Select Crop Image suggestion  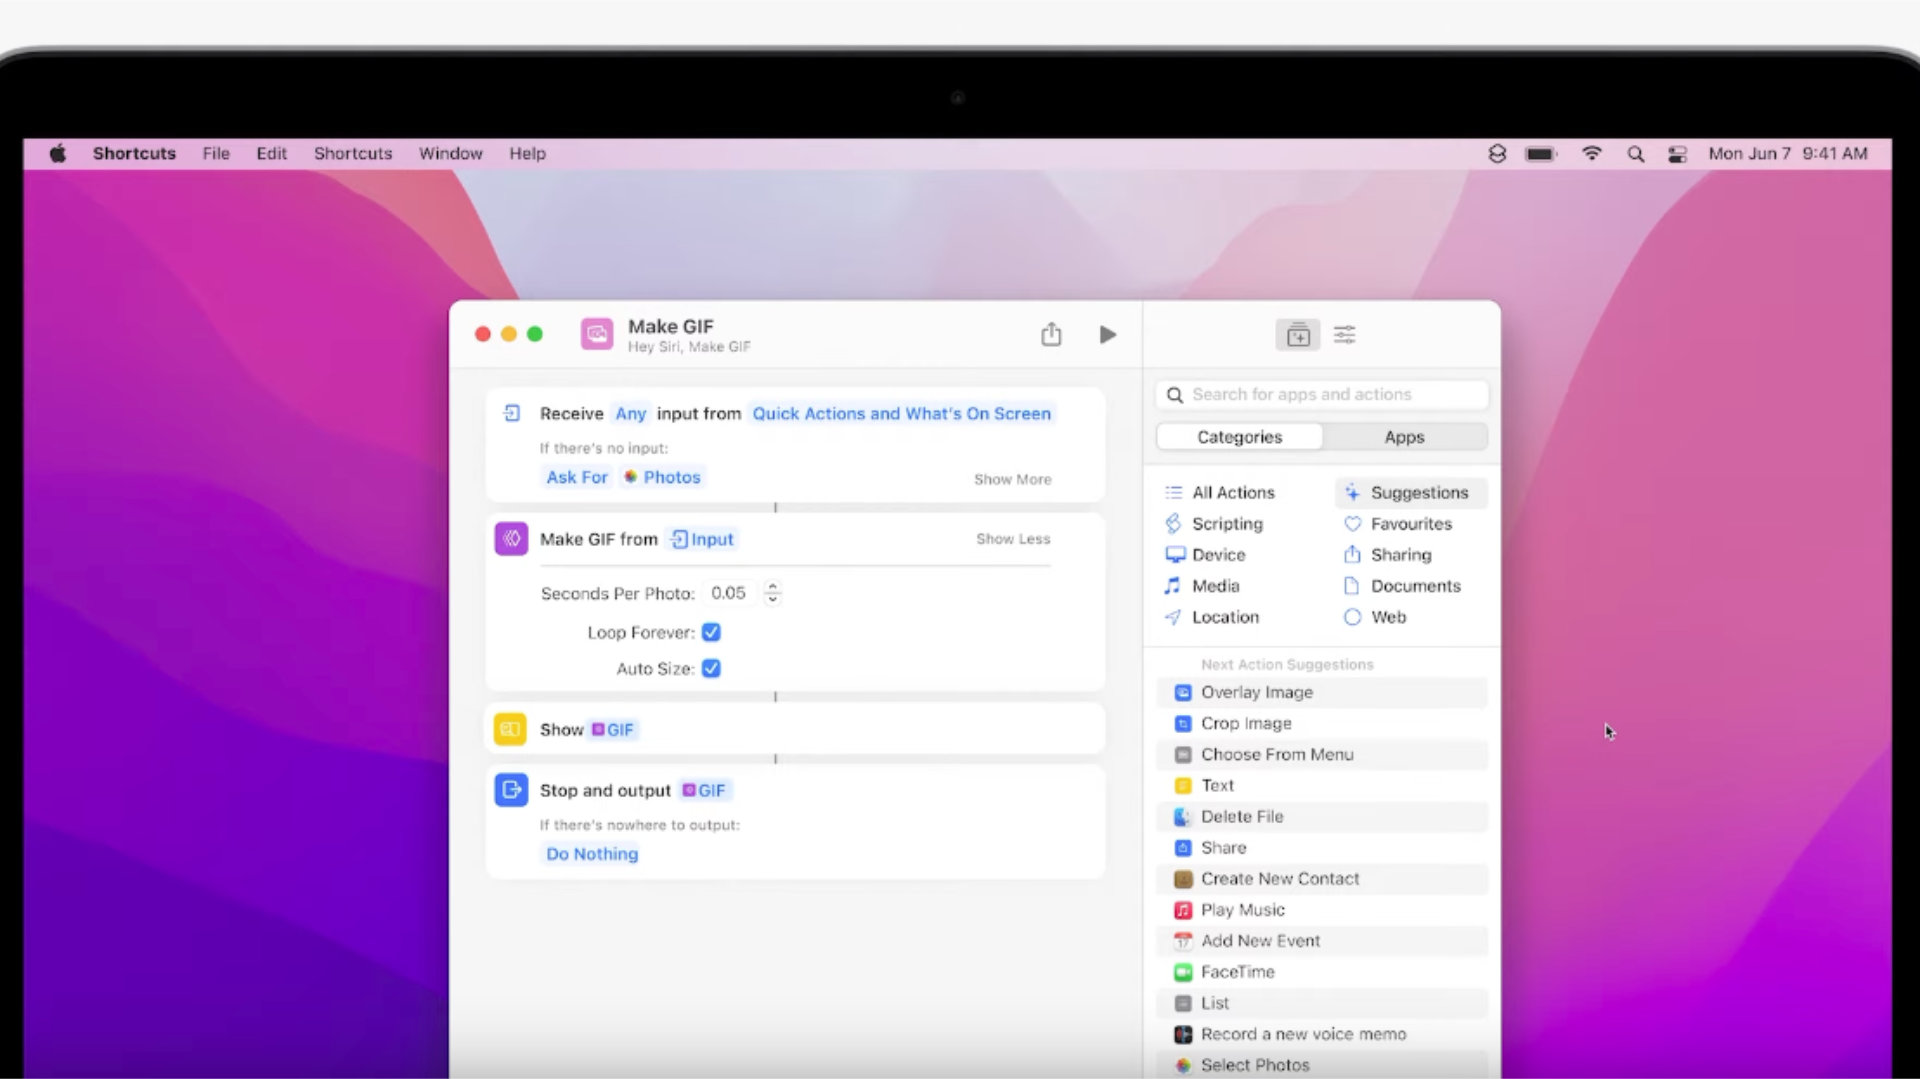1322,723
